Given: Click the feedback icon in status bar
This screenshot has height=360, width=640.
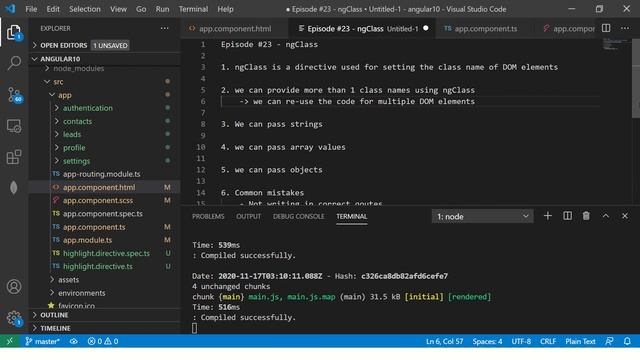Looking at the screenshot, I should 609,341.
